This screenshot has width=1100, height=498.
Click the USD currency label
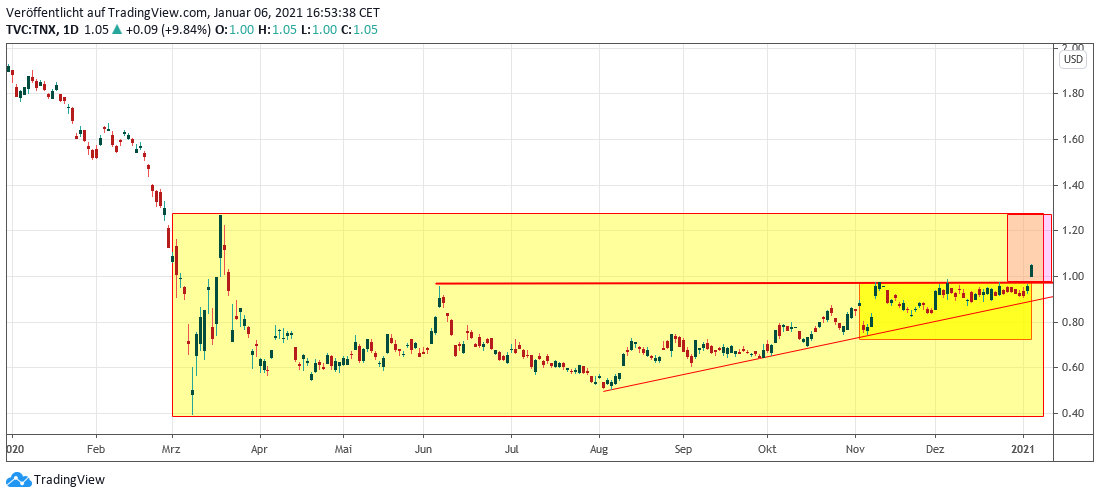(1073, 60)
